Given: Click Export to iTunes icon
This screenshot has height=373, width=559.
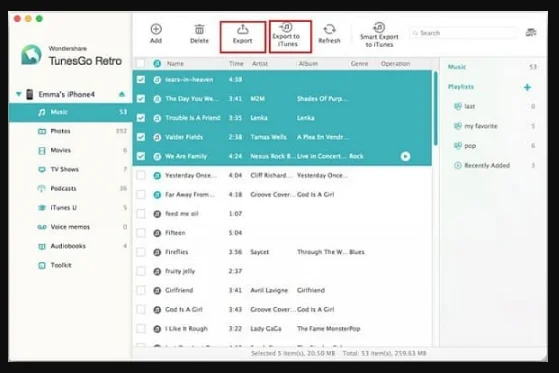Looking at the screenshot, I should (x=286, y=27).
